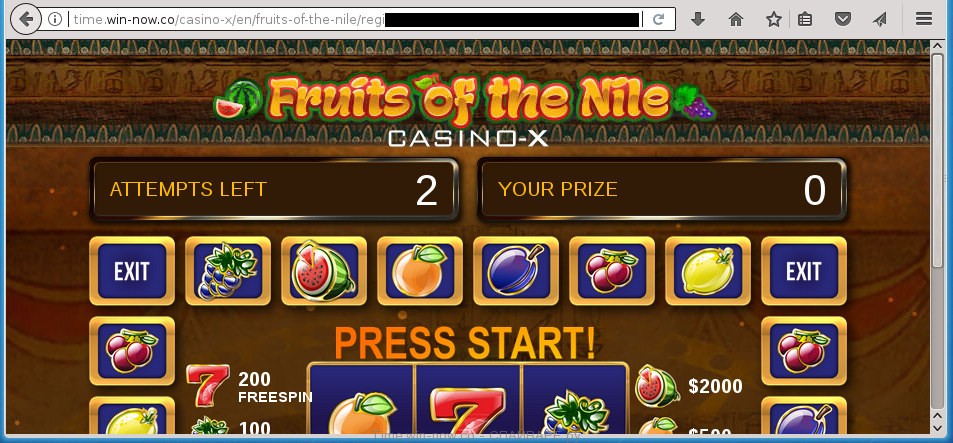Click the left EXIT tile
Viewport: 953px width, 443px height.
click(132, 271)
